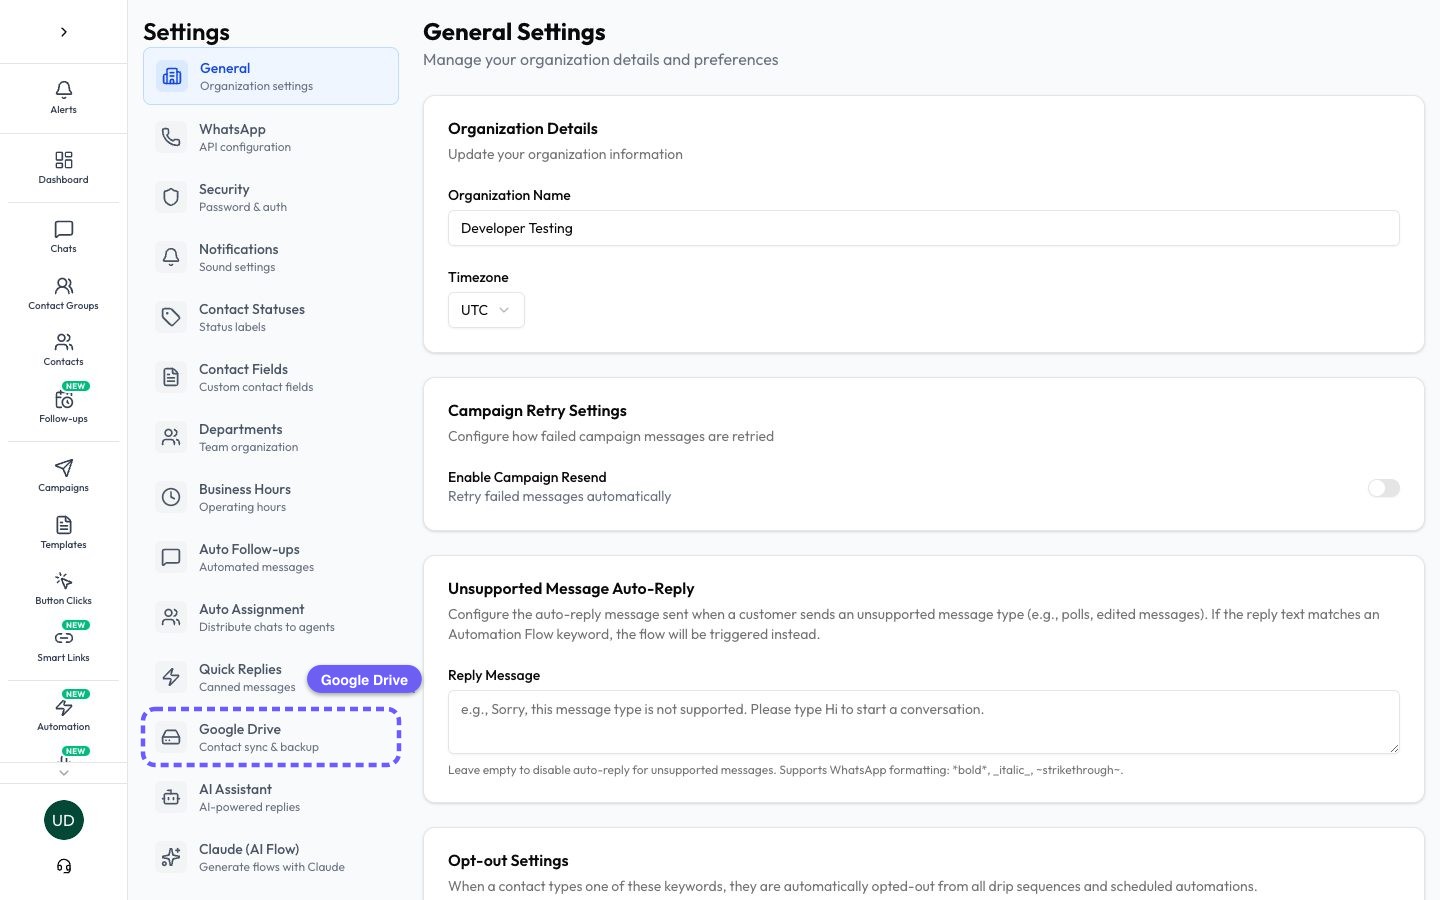The height and width of the screenshot is (900, 1440).
Task: Open Google Drive contact sync settings
Action: click(x=271, y=737)
